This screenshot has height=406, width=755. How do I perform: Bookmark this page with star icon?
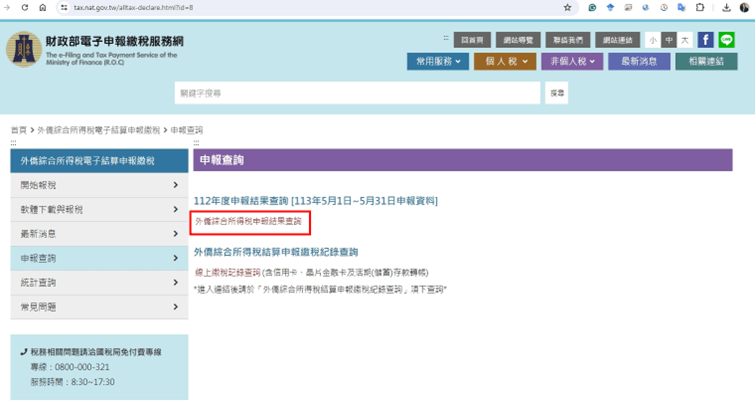tap(567, 7)
